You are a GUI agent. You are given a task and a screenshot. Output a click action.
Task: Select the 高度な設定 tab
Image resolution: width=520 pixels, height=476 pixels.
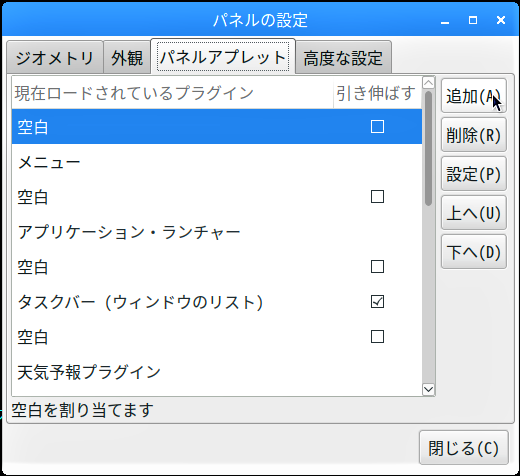(x=343, y=57)
